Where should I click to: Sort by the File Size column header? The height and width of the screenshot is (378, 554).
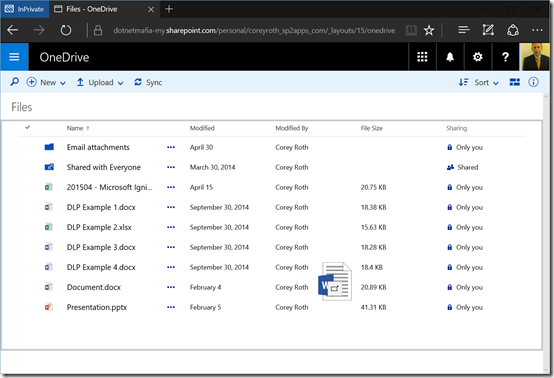click(372, 128)
